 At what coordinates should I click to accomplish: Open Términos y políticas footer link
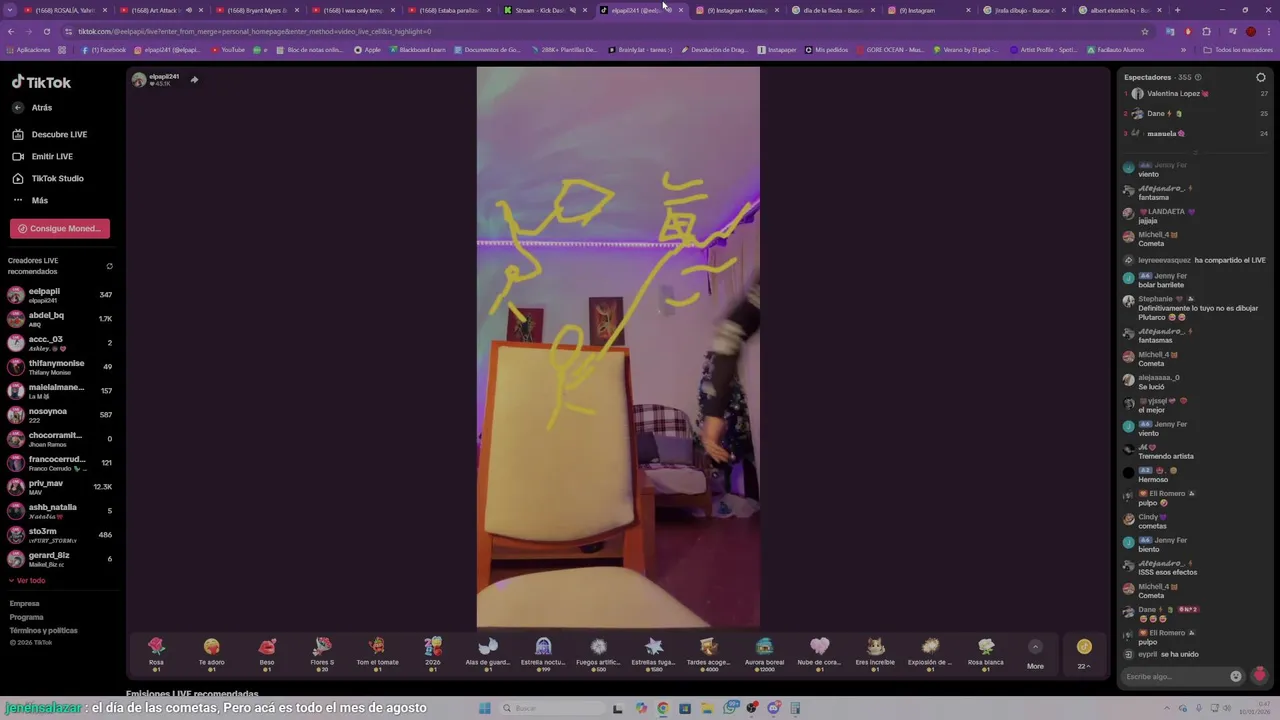[x=43, y=630]
